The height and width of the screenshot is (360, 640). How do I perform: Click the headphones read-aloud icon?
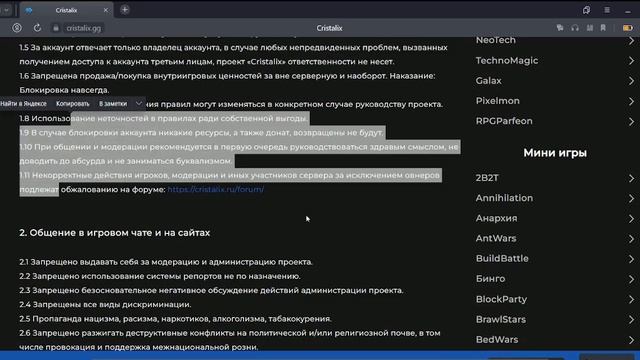pyautogui.click(x=575, y=28)
